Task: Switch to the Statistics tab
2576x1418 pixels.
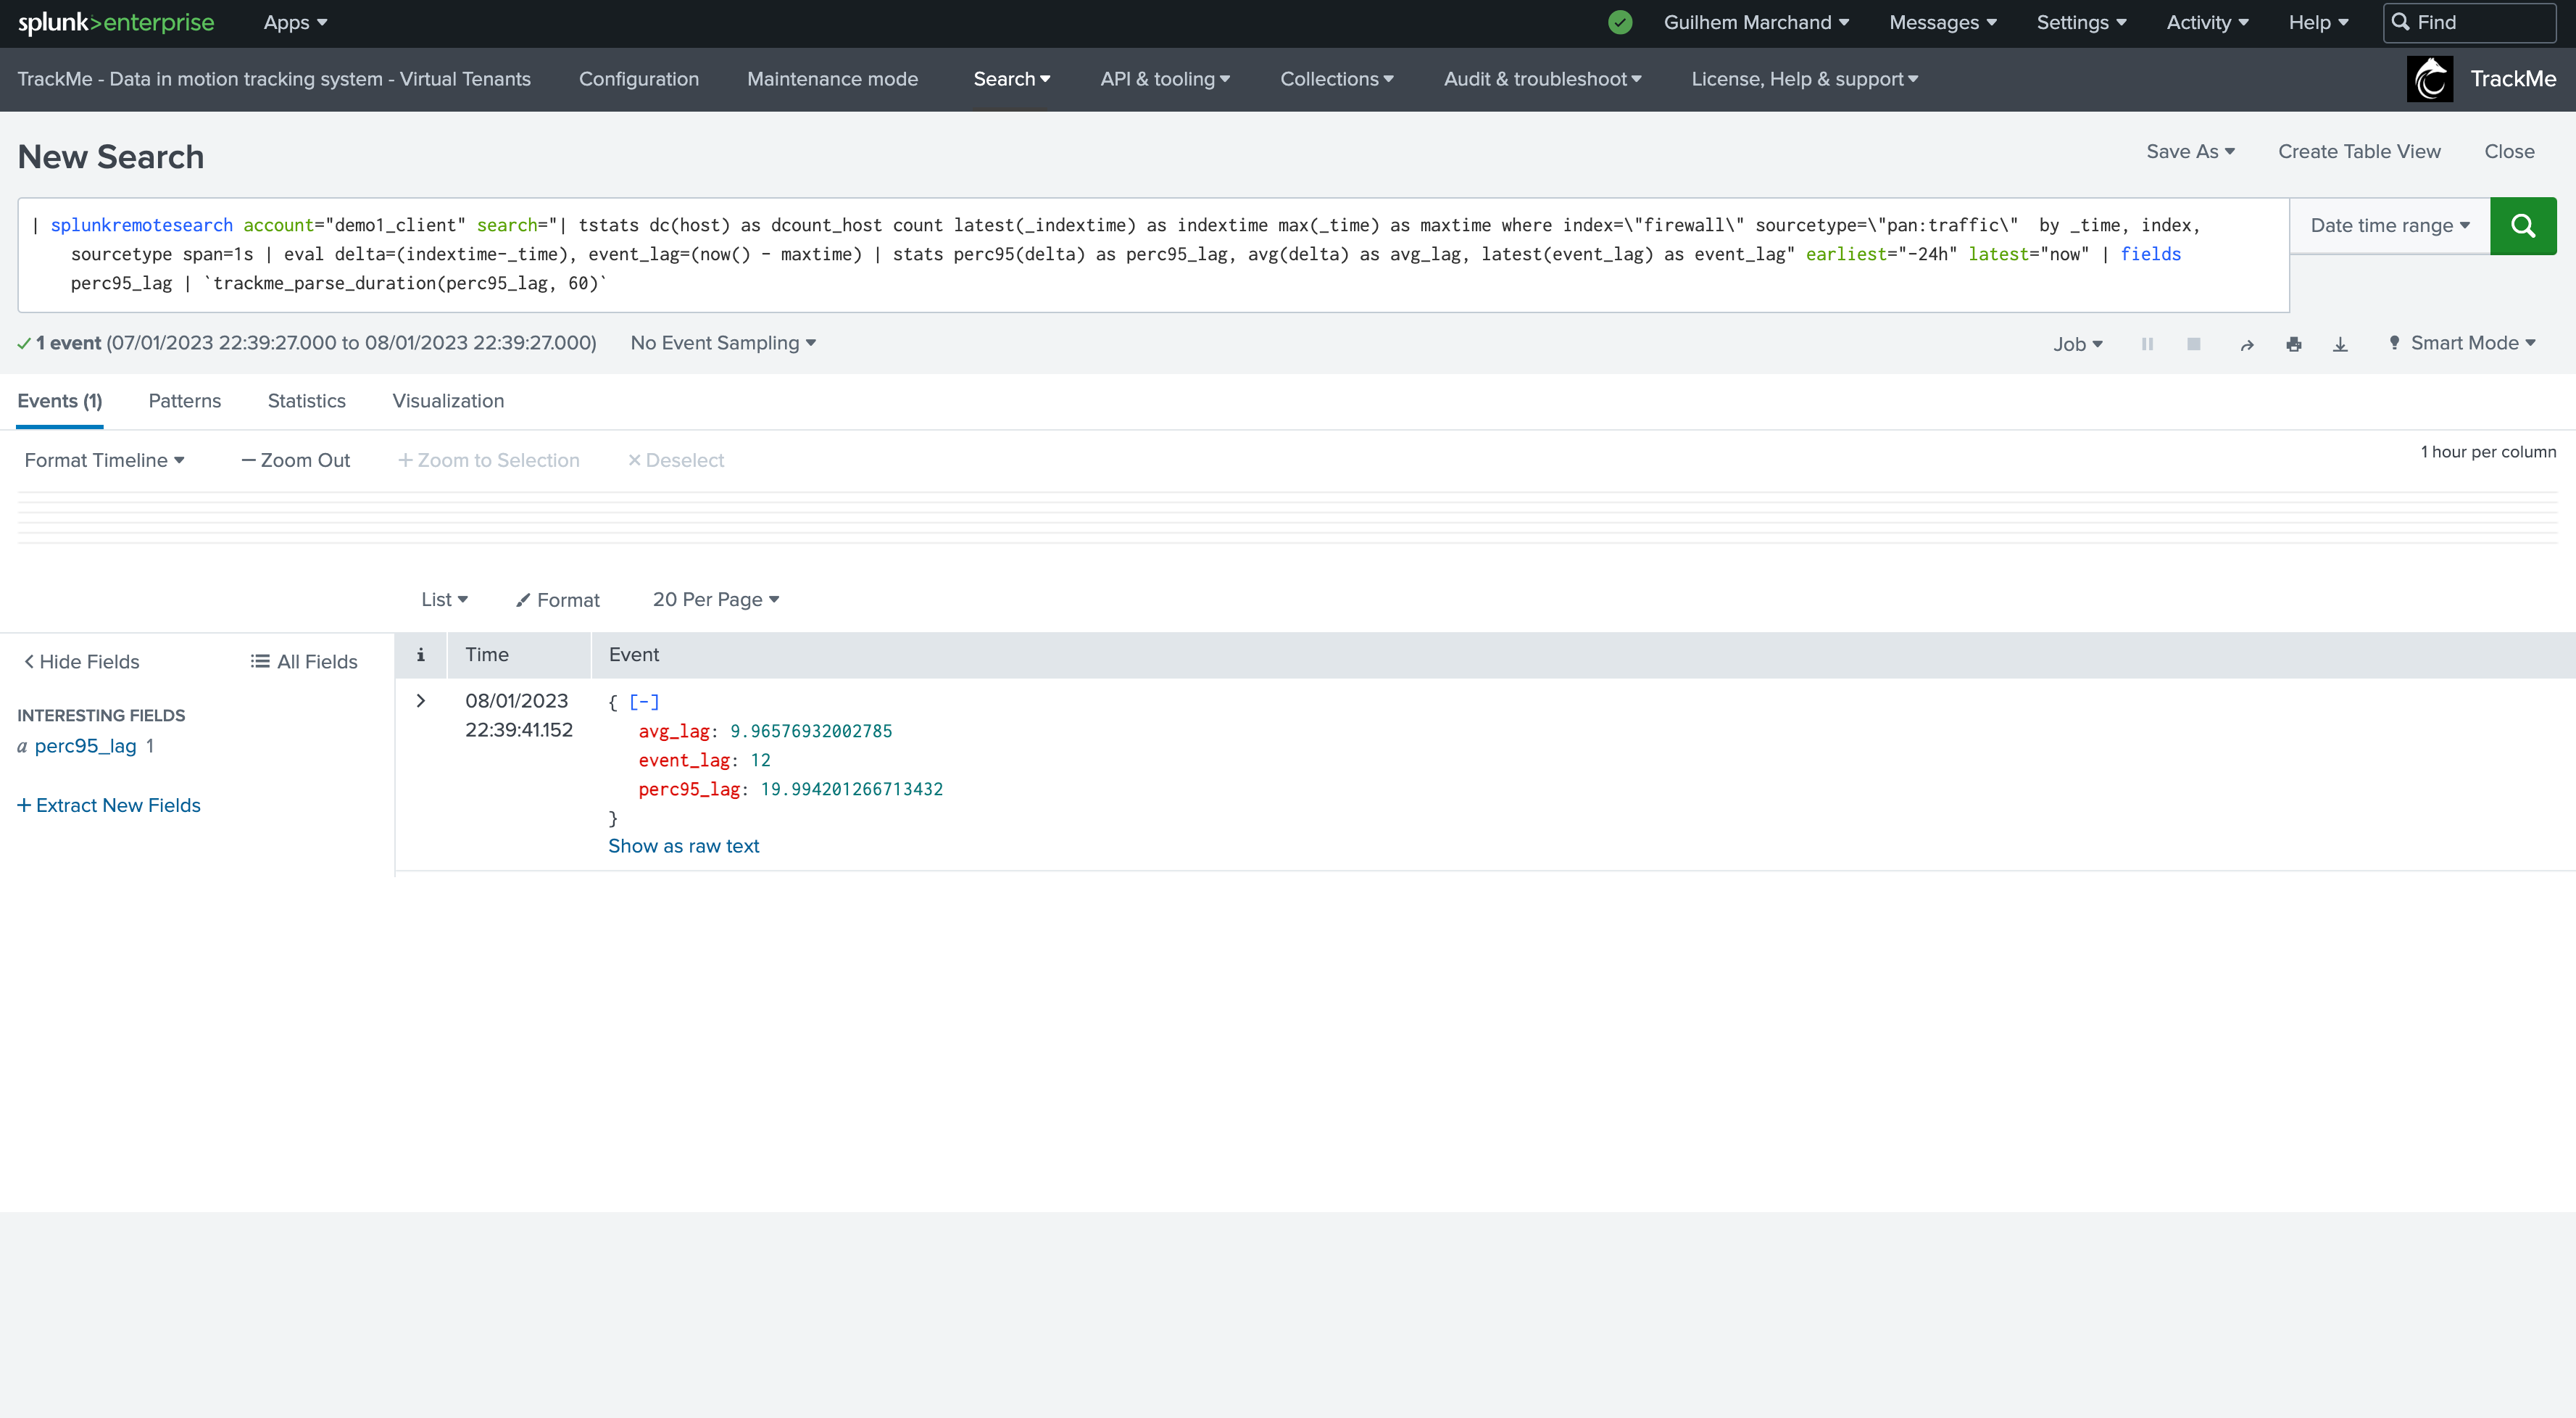Action: click(x=306, y=401)
